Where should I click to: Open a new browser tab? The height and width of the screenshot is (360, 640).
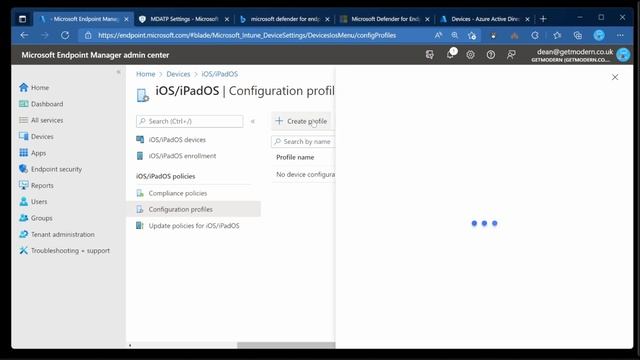(x=543, y=19)
